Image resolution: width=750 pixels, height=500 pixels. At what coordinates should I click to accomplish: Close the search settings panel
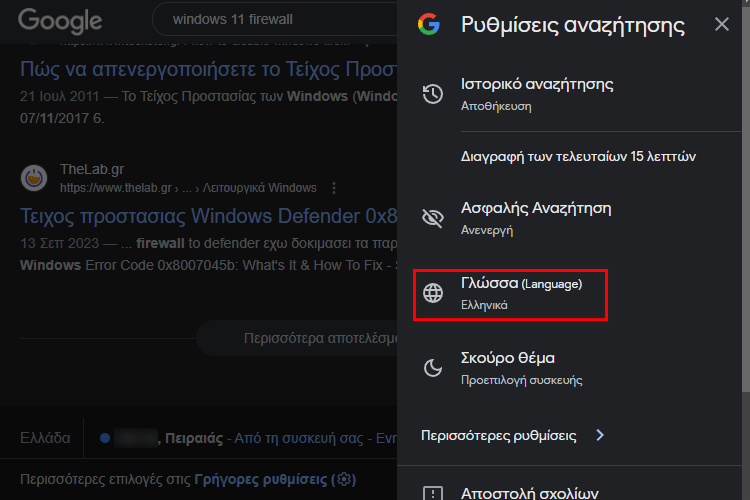click(721, 24)
